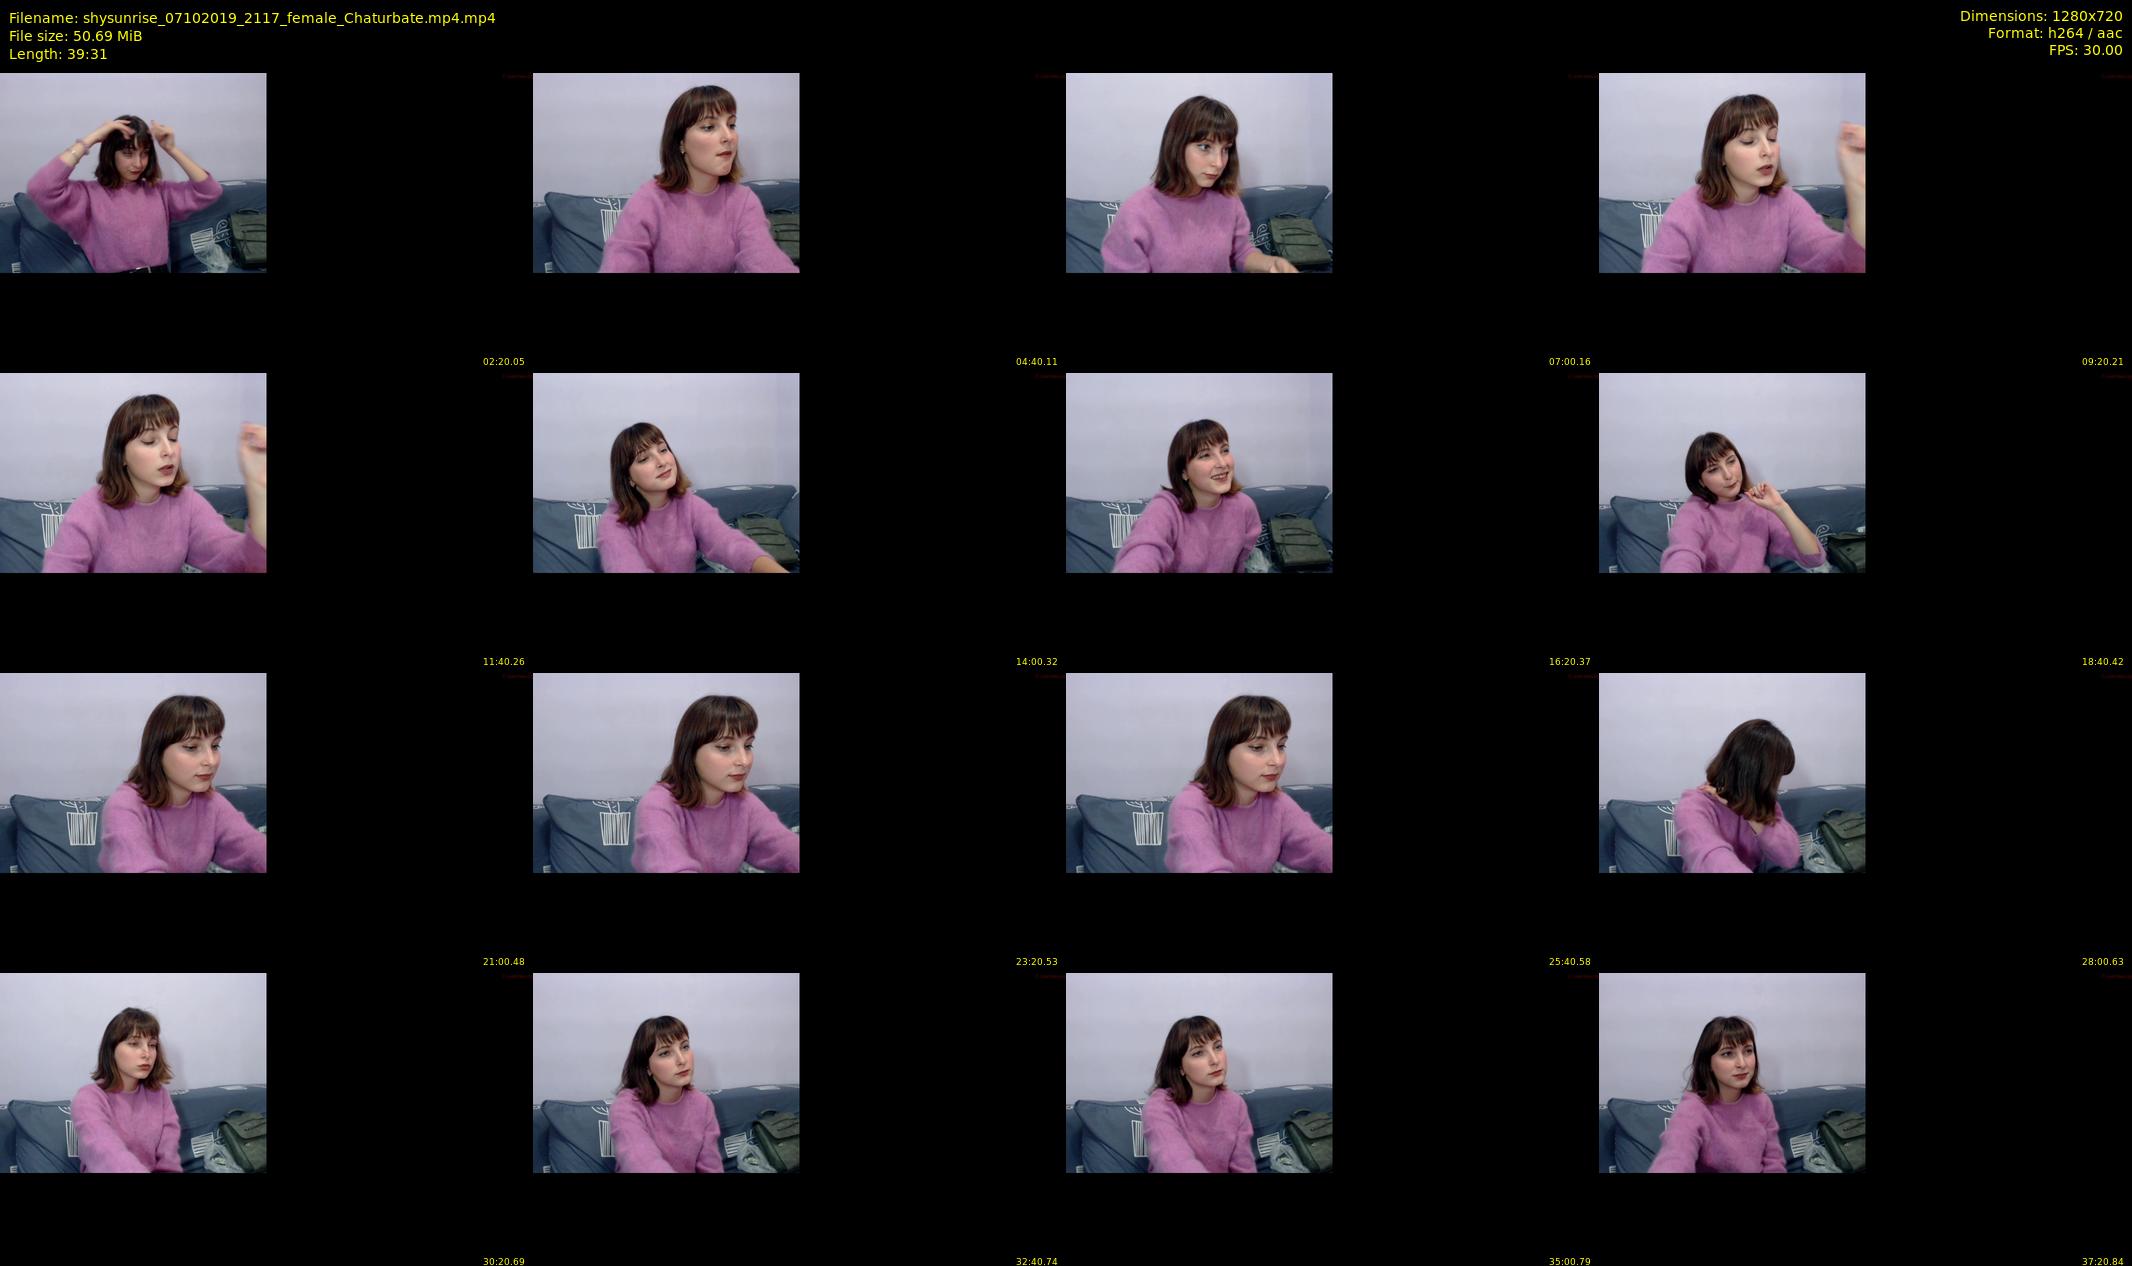The image size is (2132, 1266).
Task: Click the 18:40.42 timestamp marker
Action: coord(2102,662)
